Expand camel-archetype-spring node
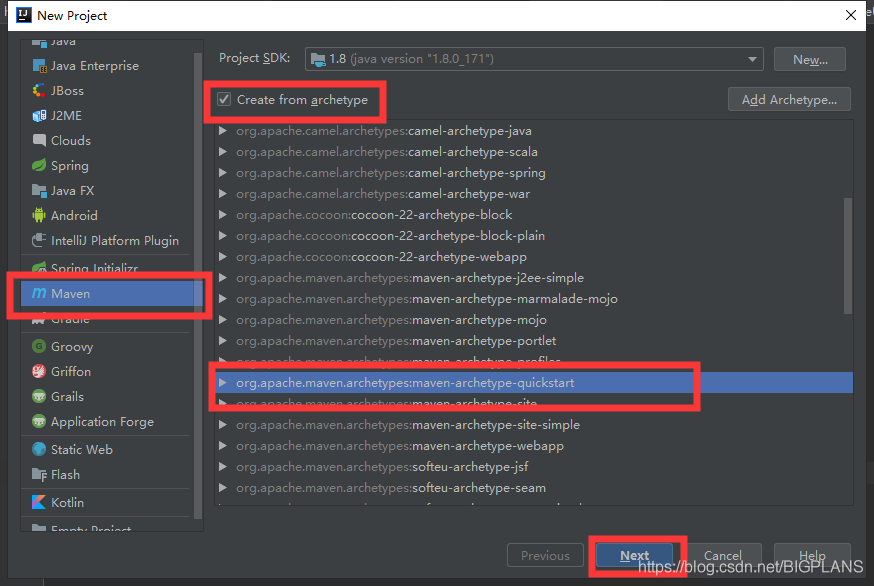Viewport: 874px width, 586px height. [x=223, y=173]
